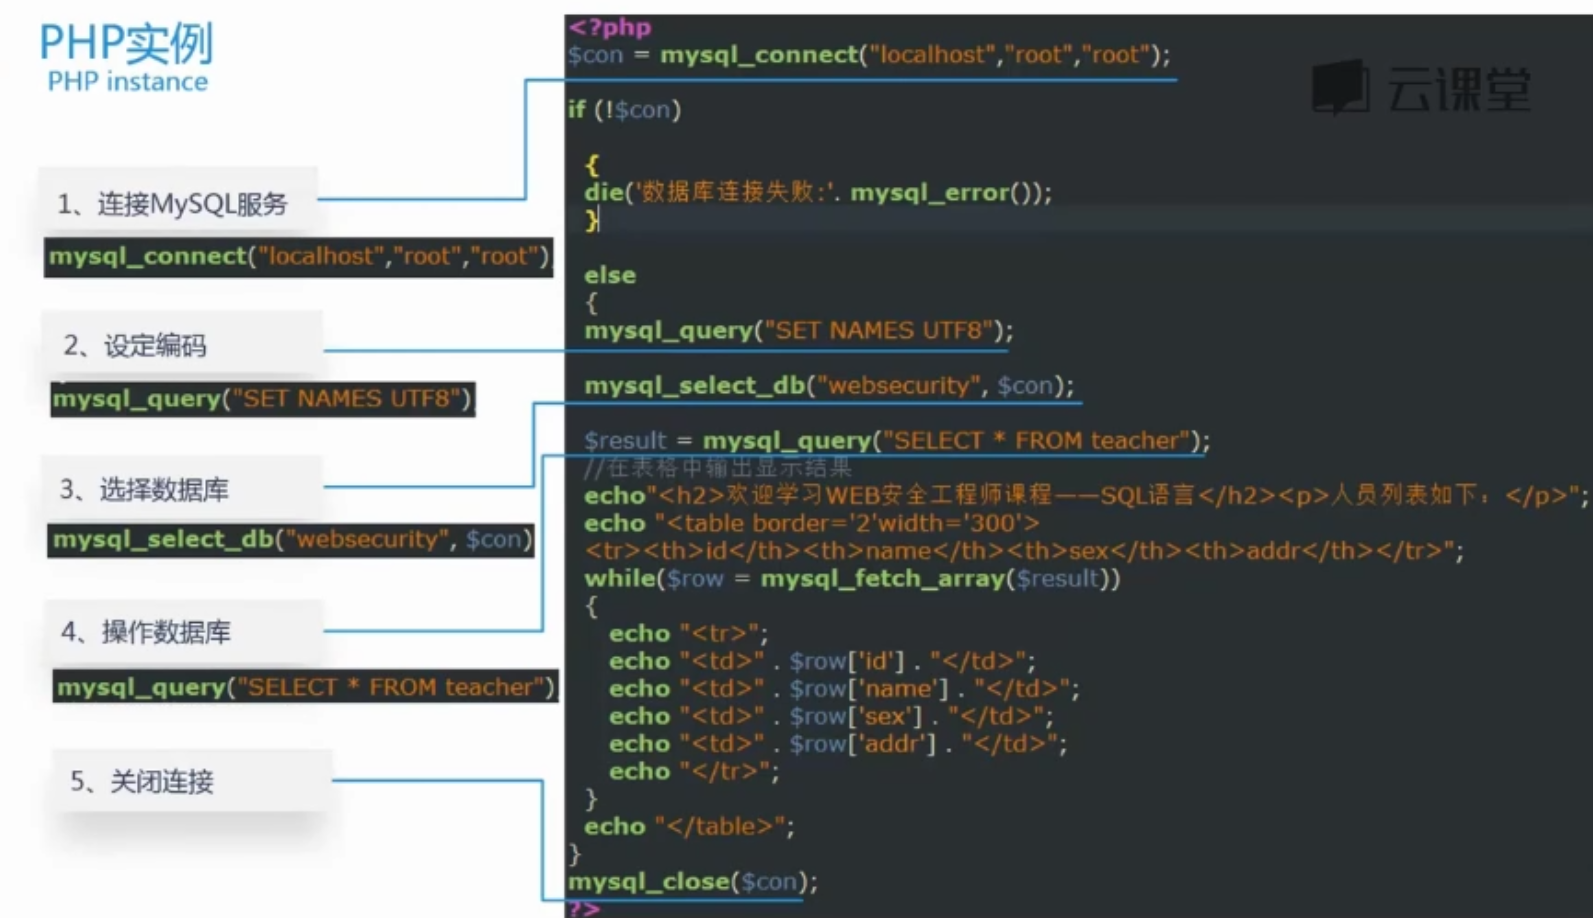Click the 'mysql_close($con);' code line

pos(693,881)
